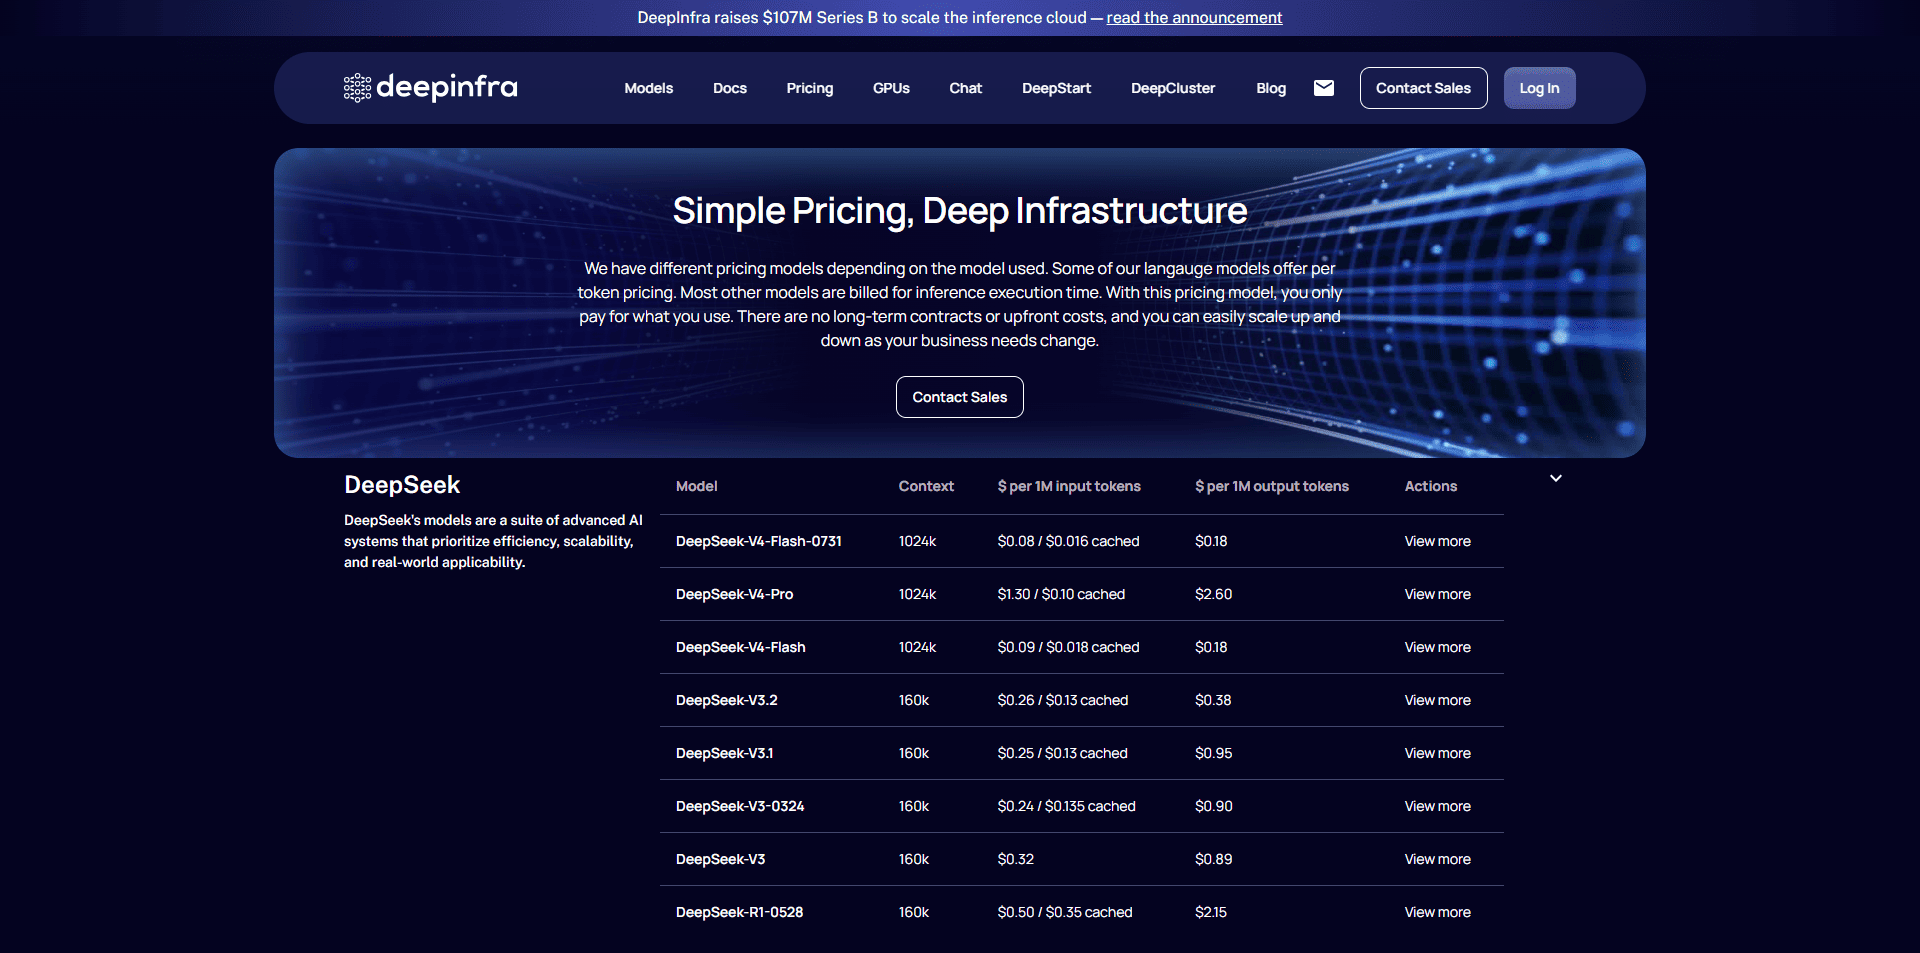Click the 160k context for DeepSeek-V3.2
The width and height of the screenshot is (1920, 953).
914,700
